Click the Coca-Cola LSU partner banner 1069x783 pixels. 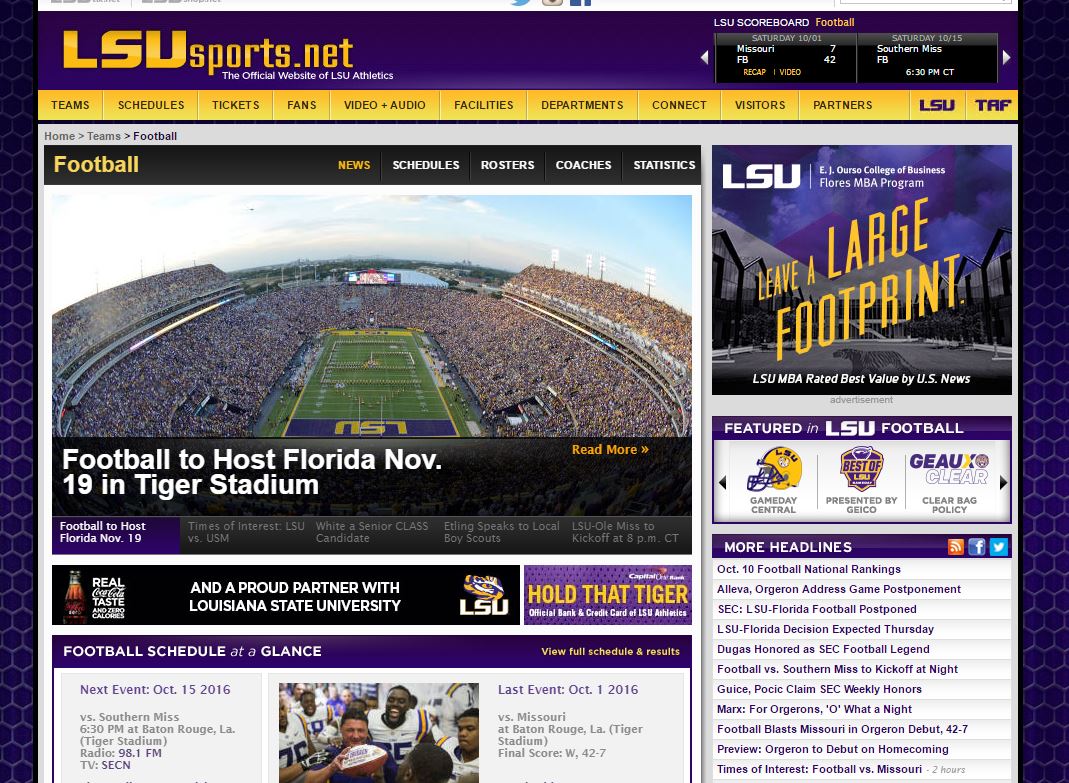click(x=286, y=595)
